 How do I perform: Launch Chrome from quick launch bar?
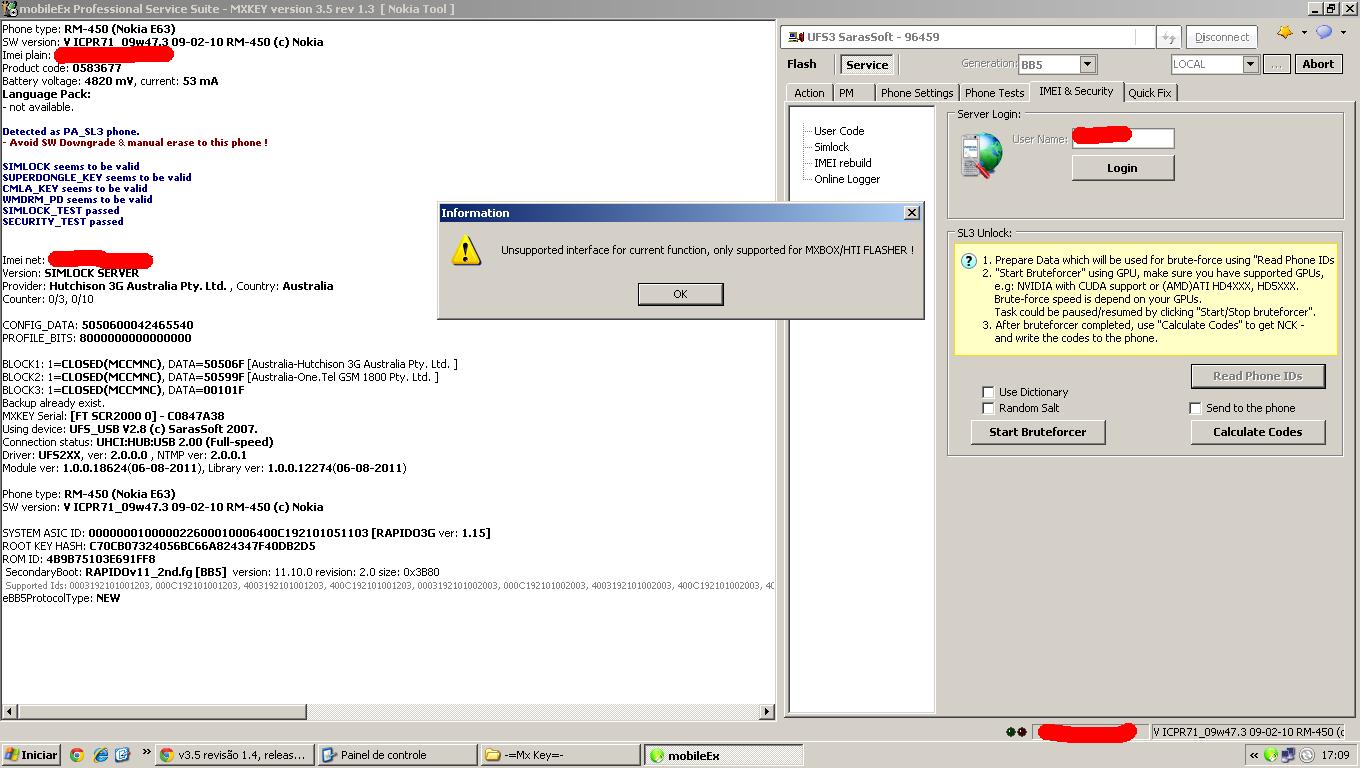tap(77, 755)
